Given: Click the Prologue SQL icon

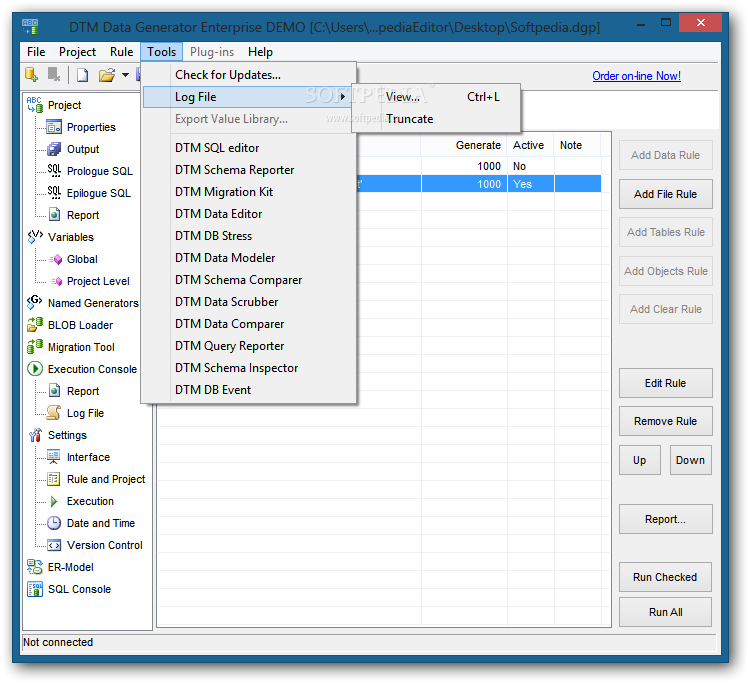Looking at the screenshot, I should click(54, 171).
